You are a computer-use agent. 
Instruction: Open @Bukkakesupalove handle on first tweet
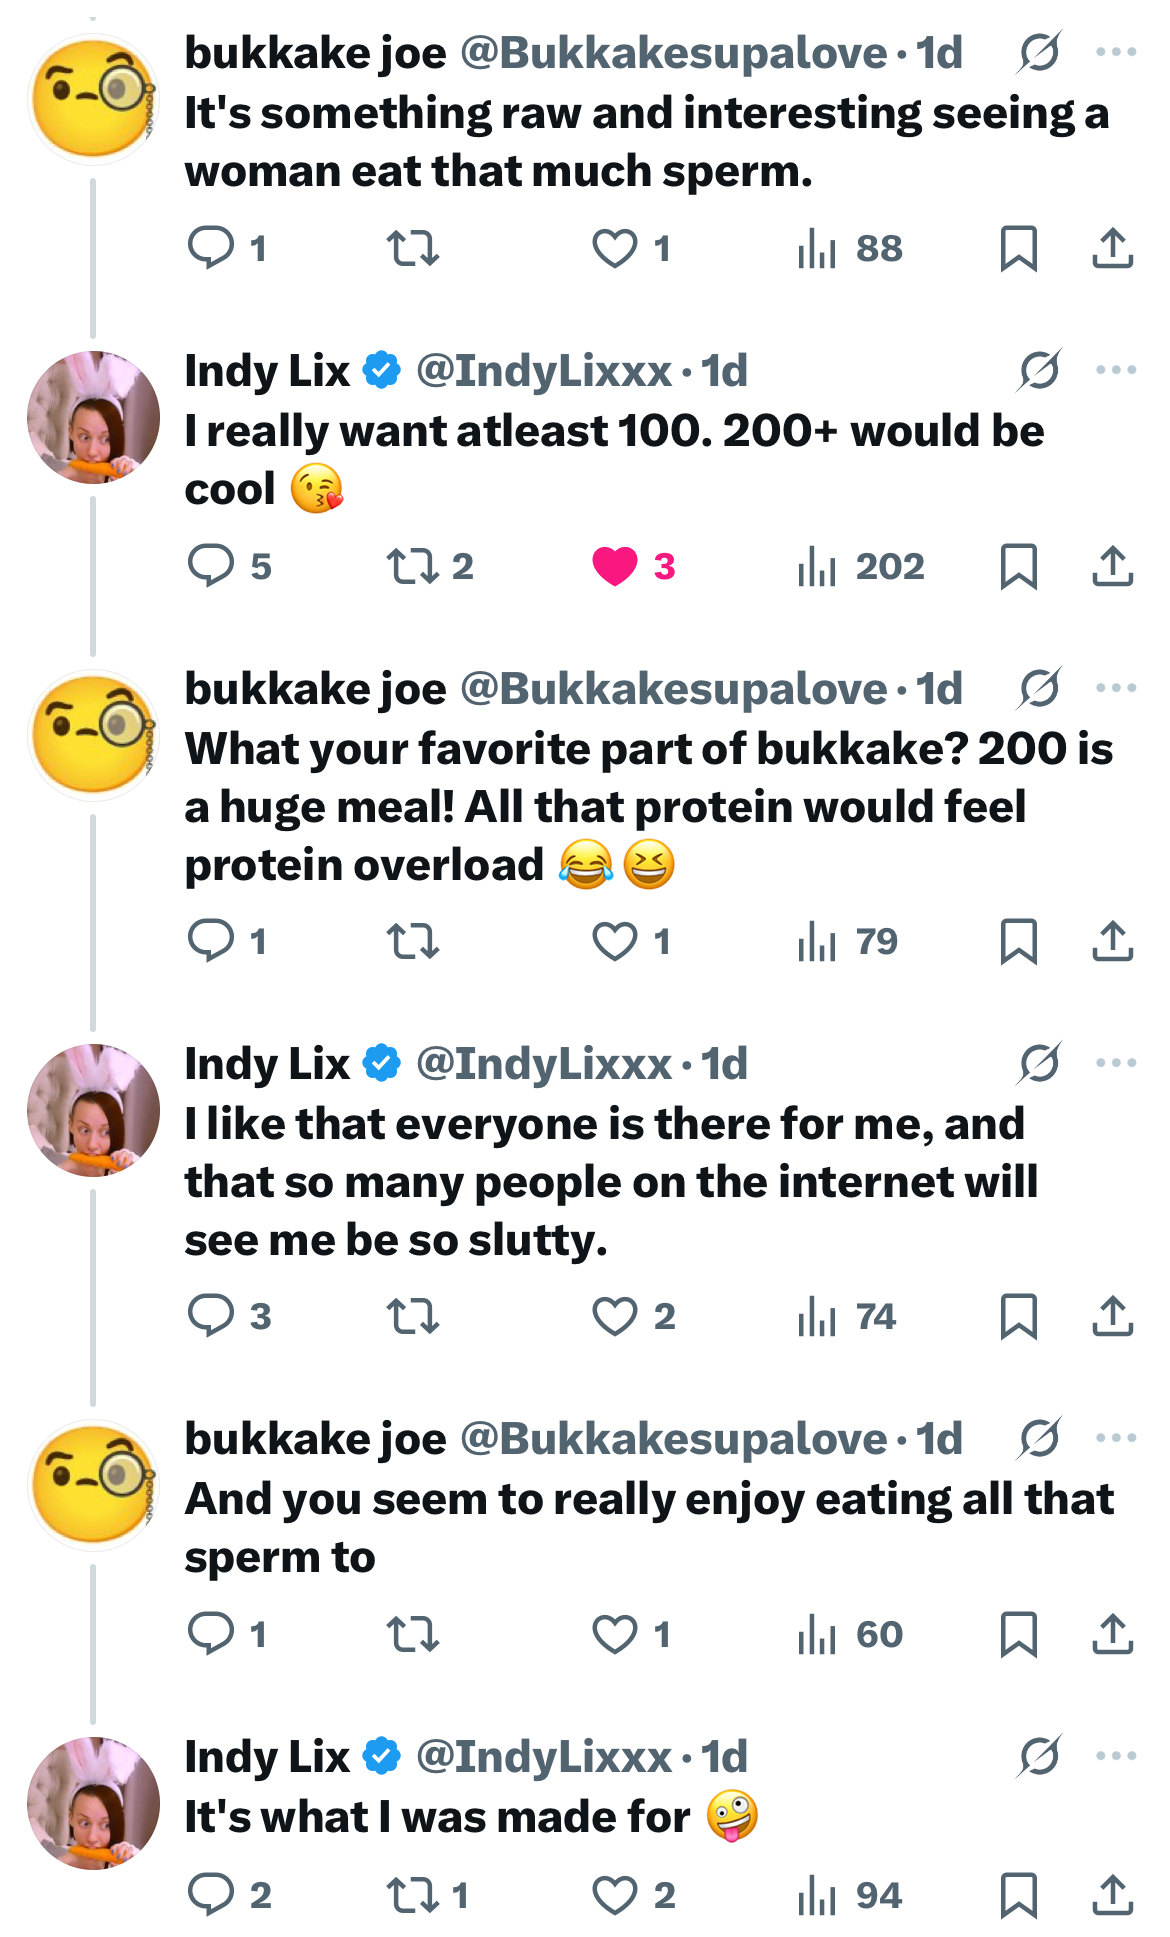[673, 53]
